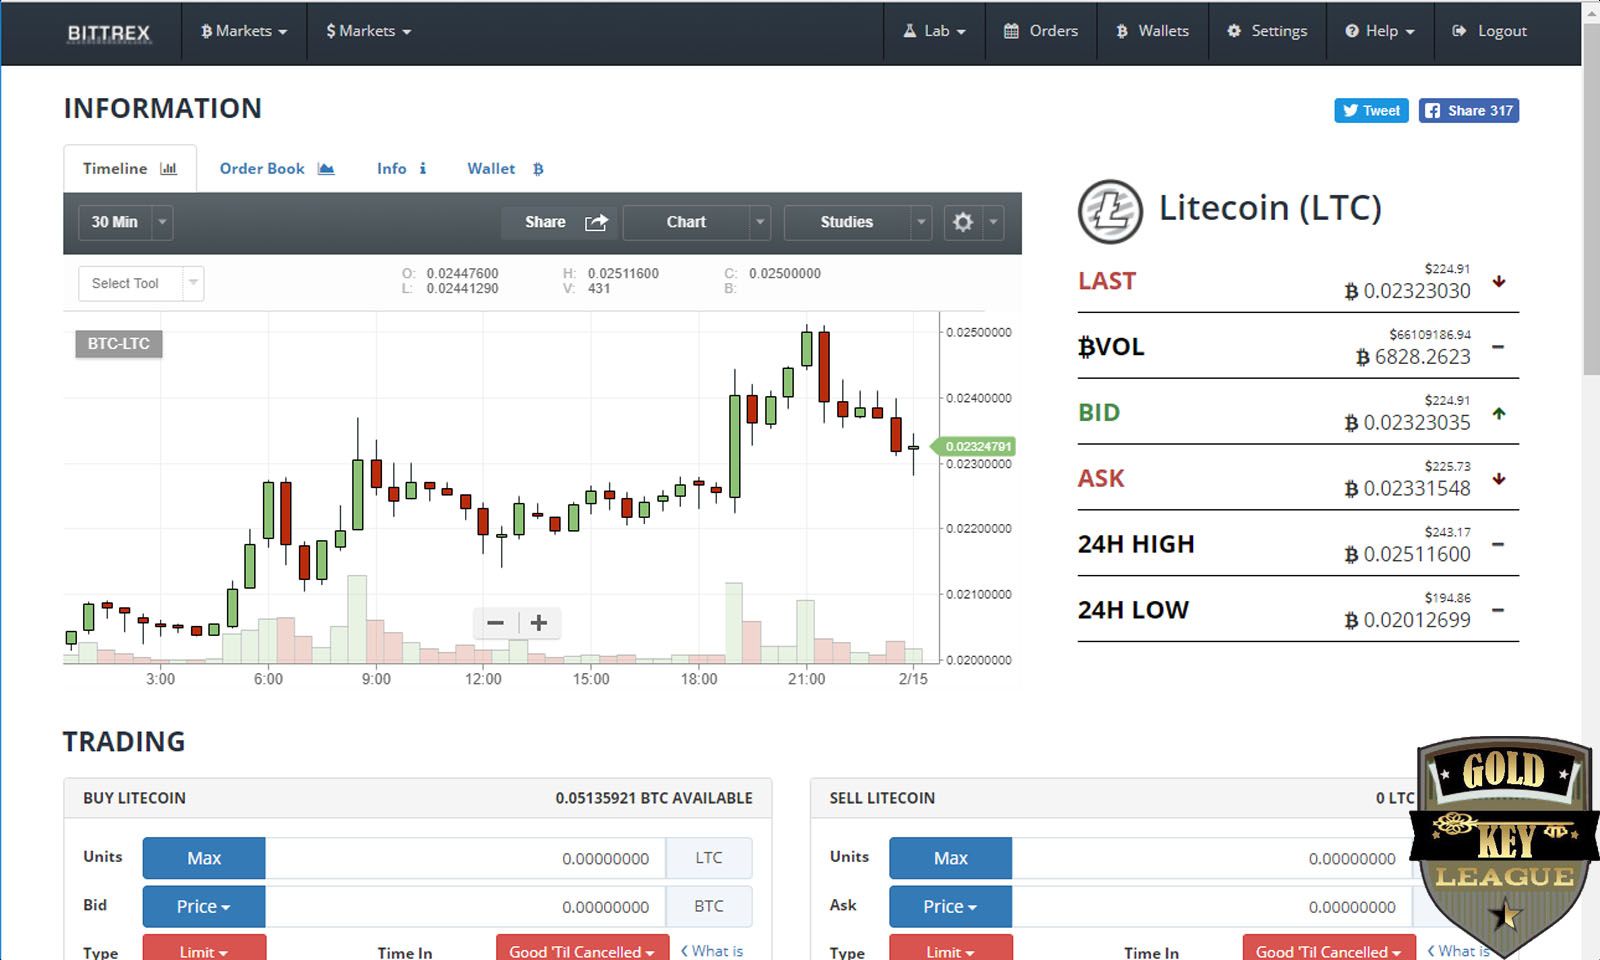Click the Litecoin logo icon

pyautogui.click(x=1111, y=208)
